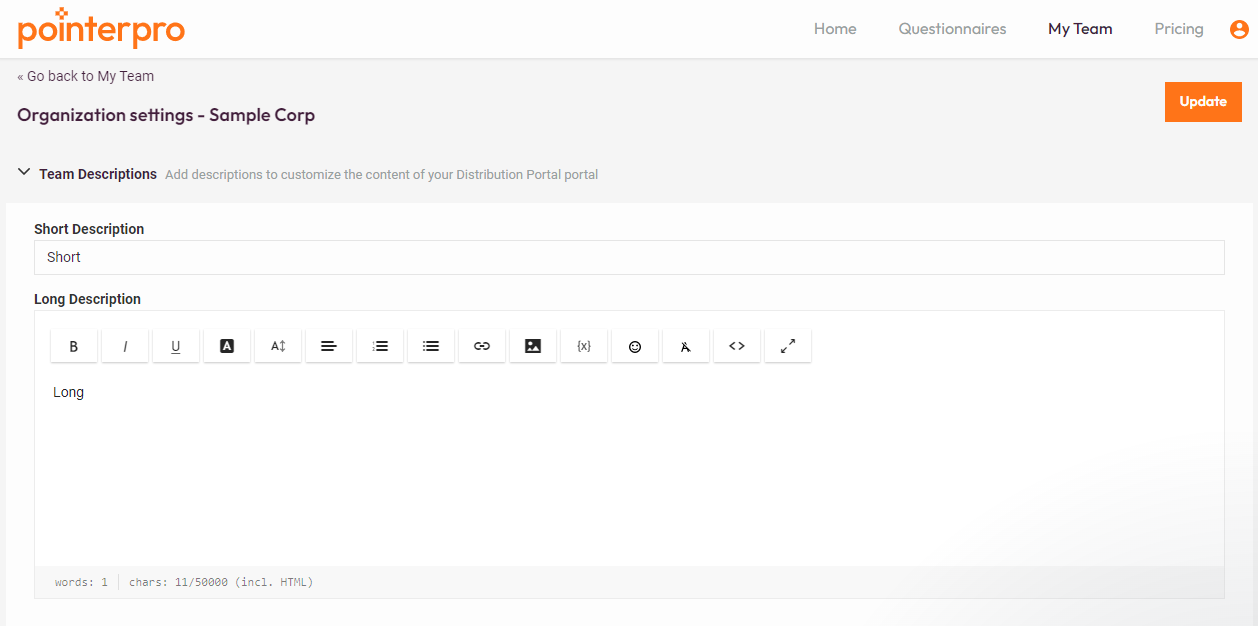Switch to HTML code view
1258x626 pixels.
click(736, 345)
